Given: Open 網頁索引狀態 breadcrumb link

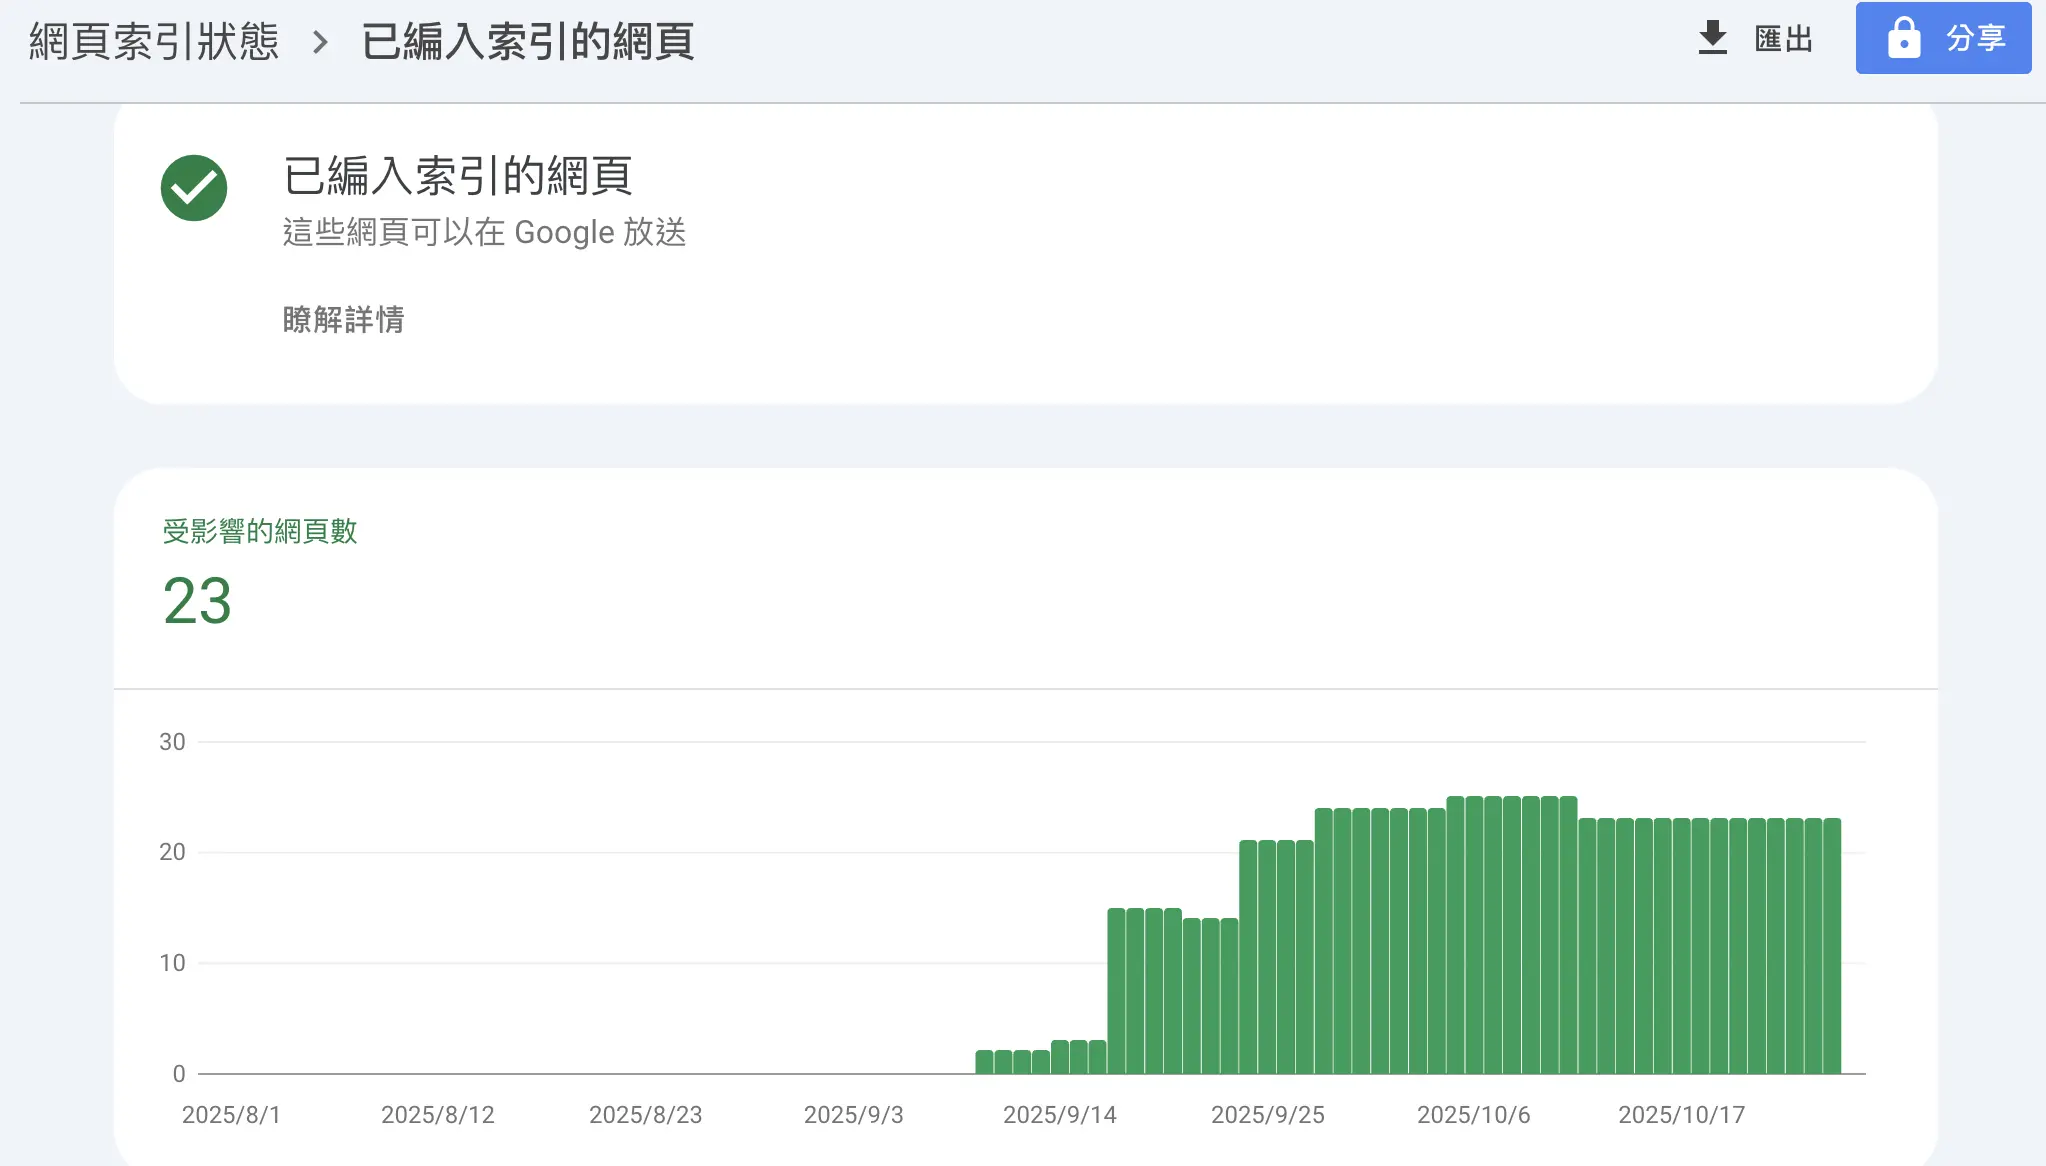Looking at the screenshot, I should point(154,42).
